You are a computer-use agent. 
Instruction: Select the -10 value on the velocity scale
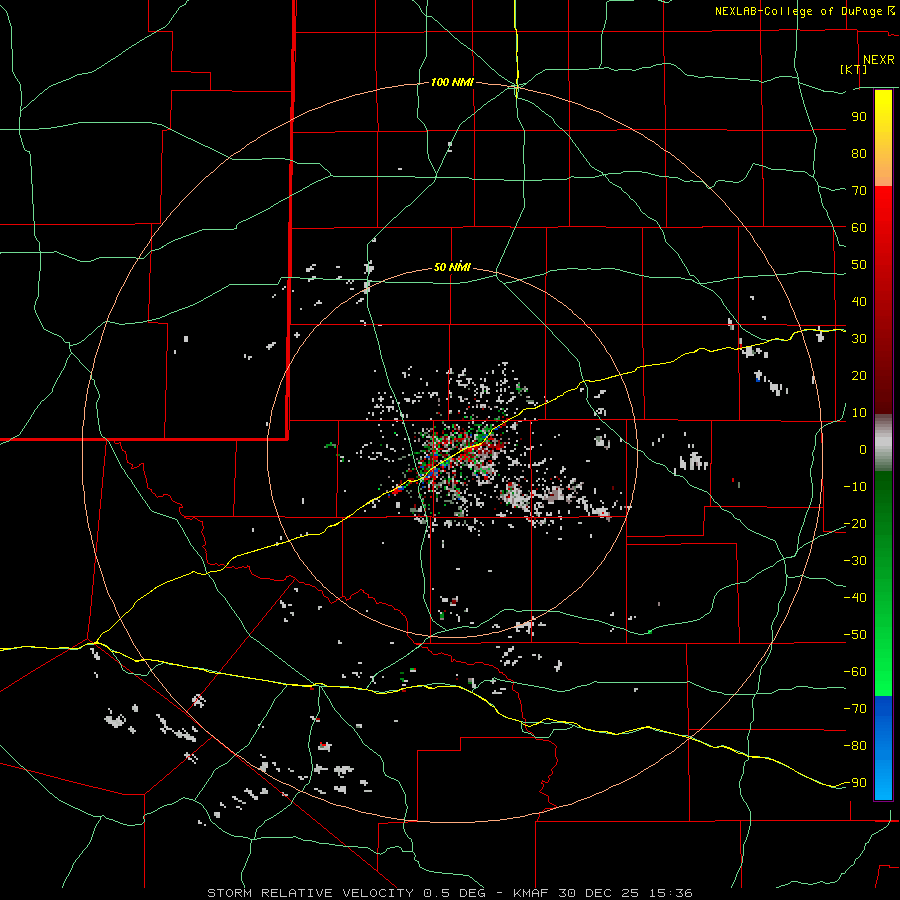[x=855, y=487]
